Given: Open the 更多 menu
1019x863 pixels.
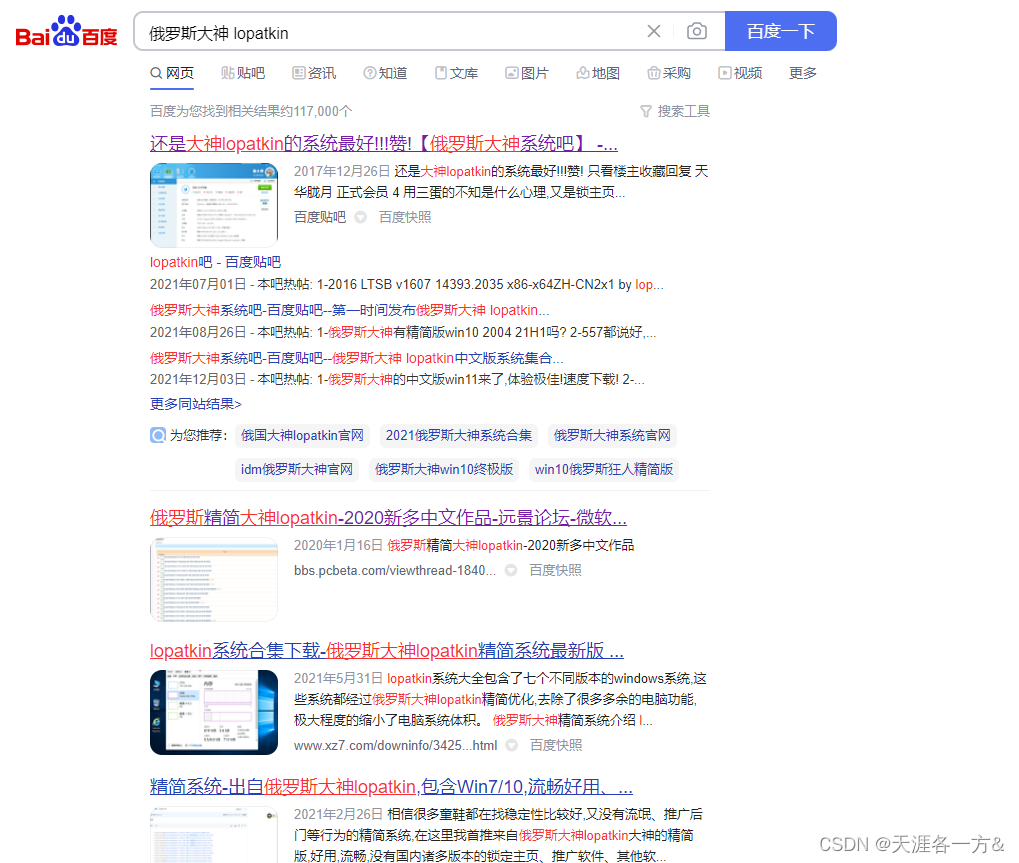Looking at the screenshot, I should point(803,73).
